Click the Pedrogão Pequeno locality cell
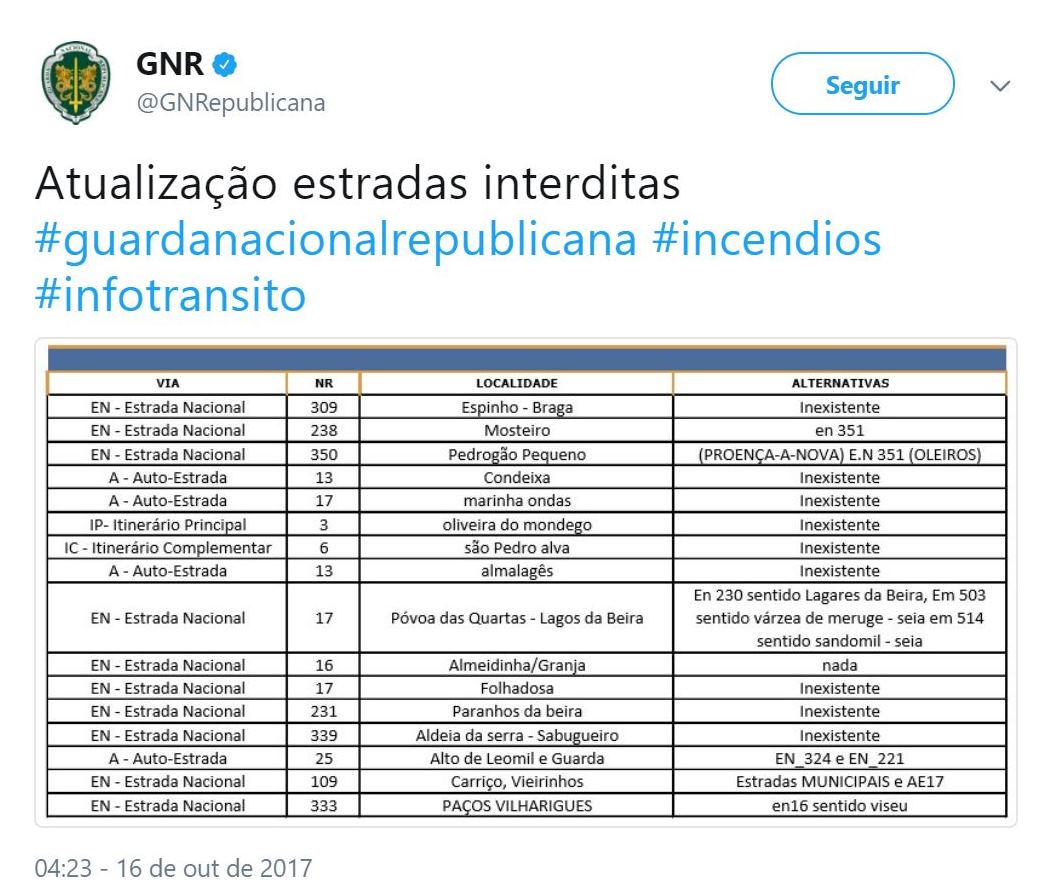 [x=516, y=454]
